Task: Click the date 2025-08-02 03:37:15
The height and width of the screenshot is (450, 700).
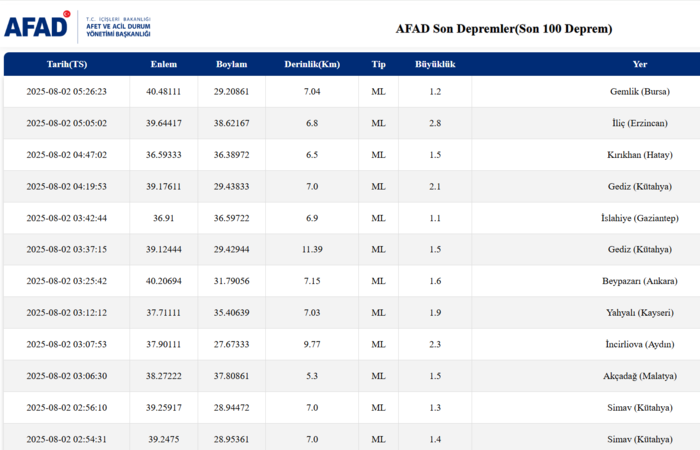Action: coord(67,250)
